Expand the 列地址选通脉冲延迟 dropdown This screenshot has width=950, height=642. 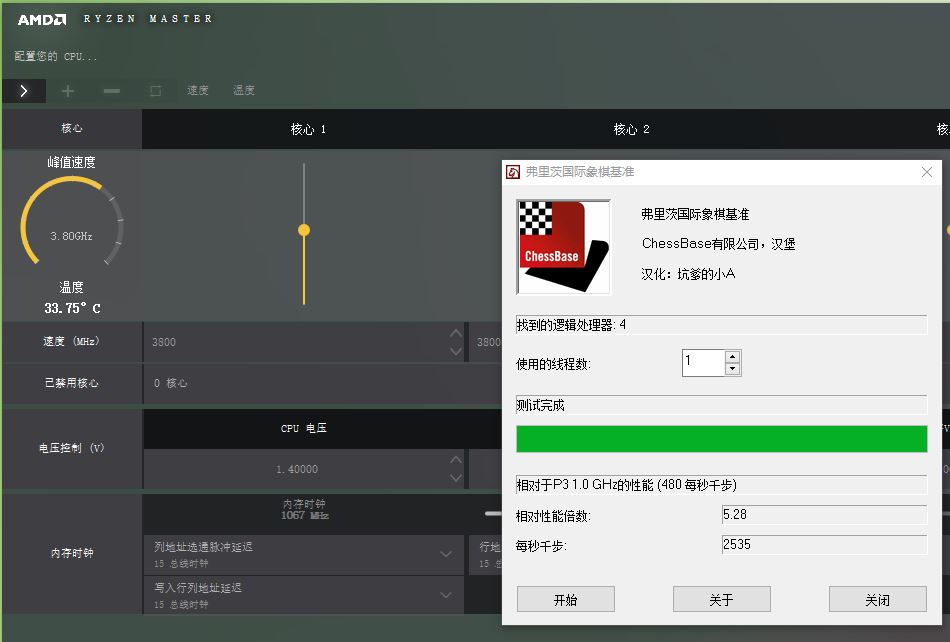(x=446, y=555)
